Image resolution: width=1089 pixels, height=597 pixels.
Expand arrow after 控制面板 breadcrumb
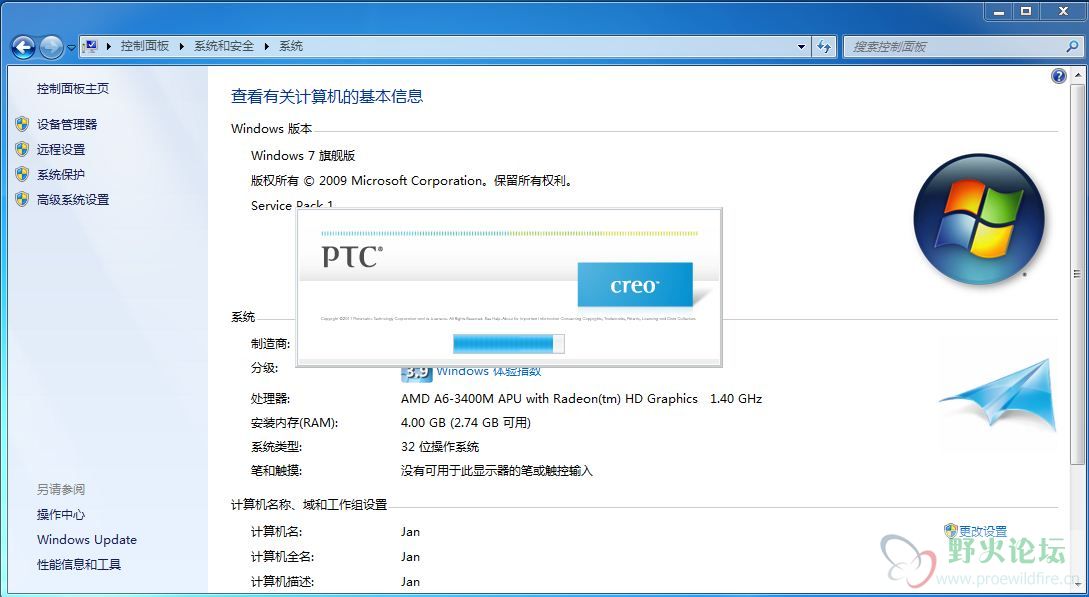tap(181, 47)
